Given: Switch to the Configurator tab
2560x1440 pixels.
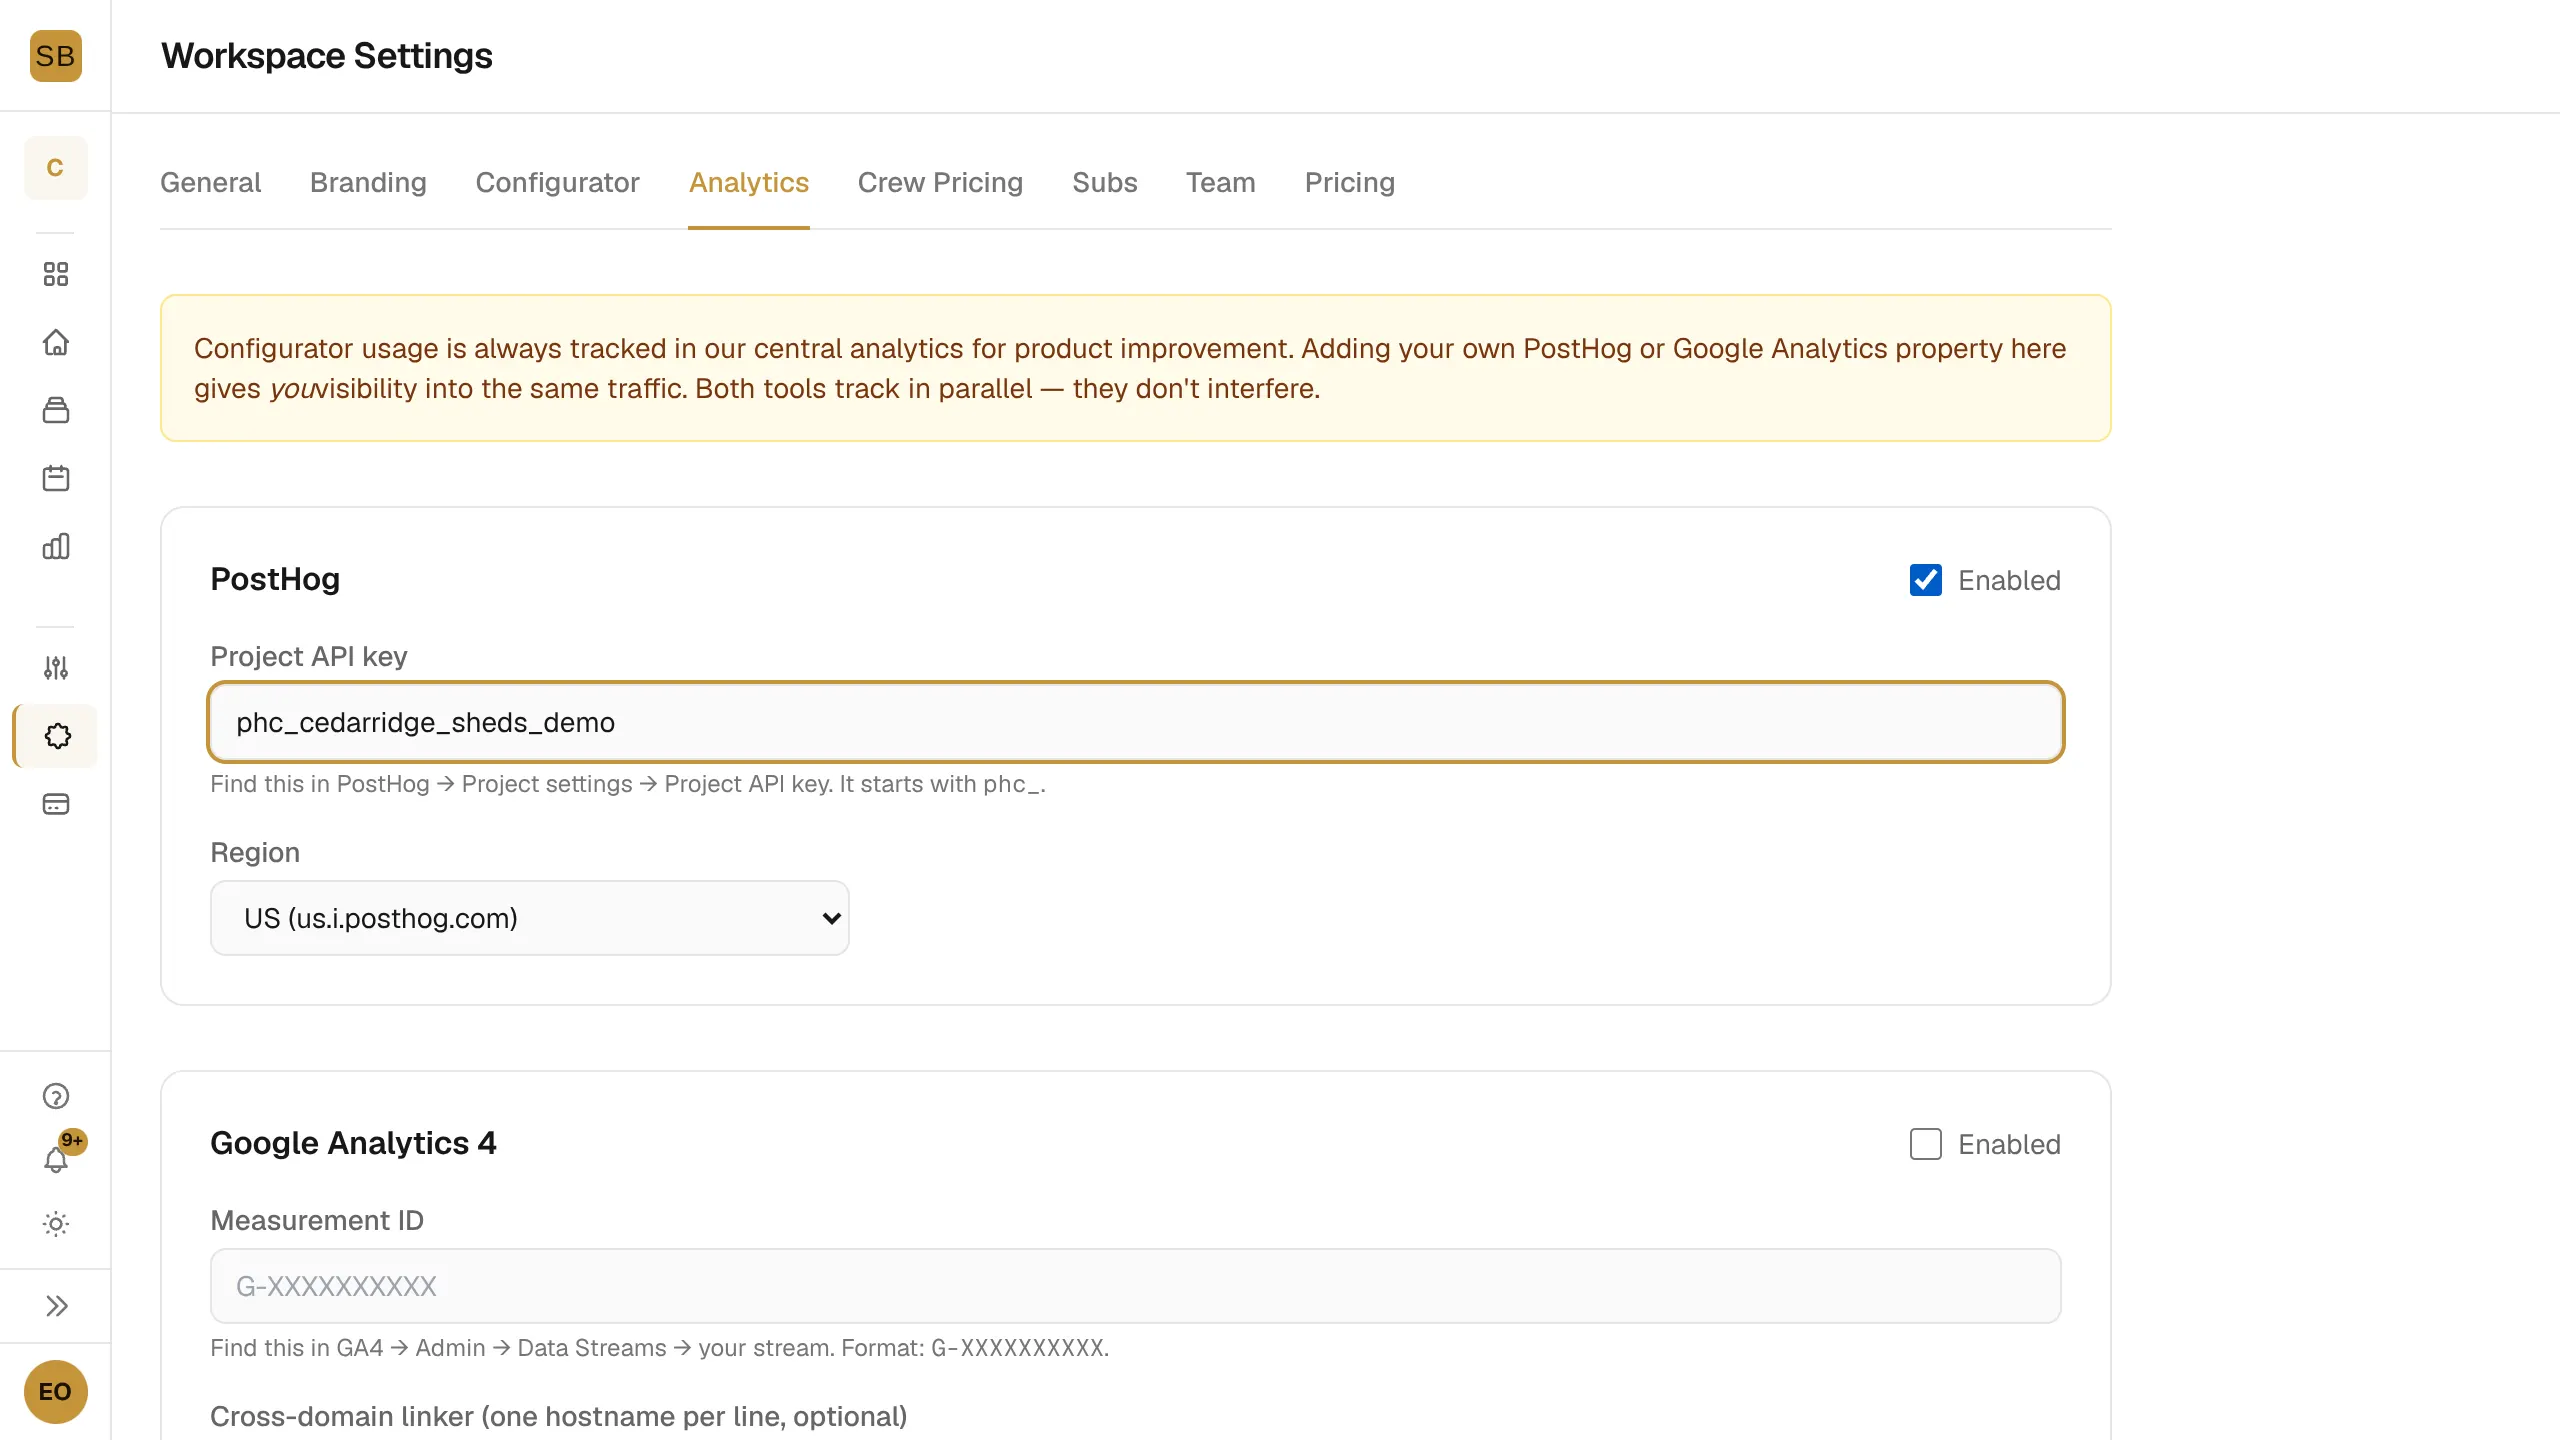Looking at the screenshot, I should tap(557, 183).
